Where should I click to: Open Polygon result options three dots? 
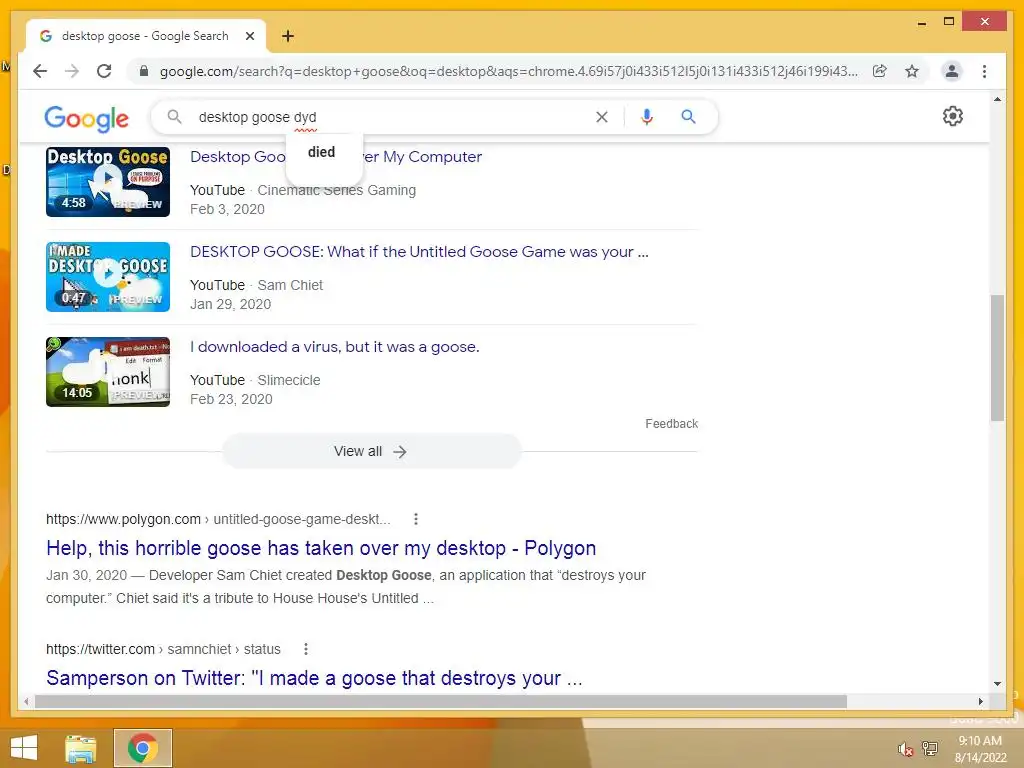(x=415, y=519)
